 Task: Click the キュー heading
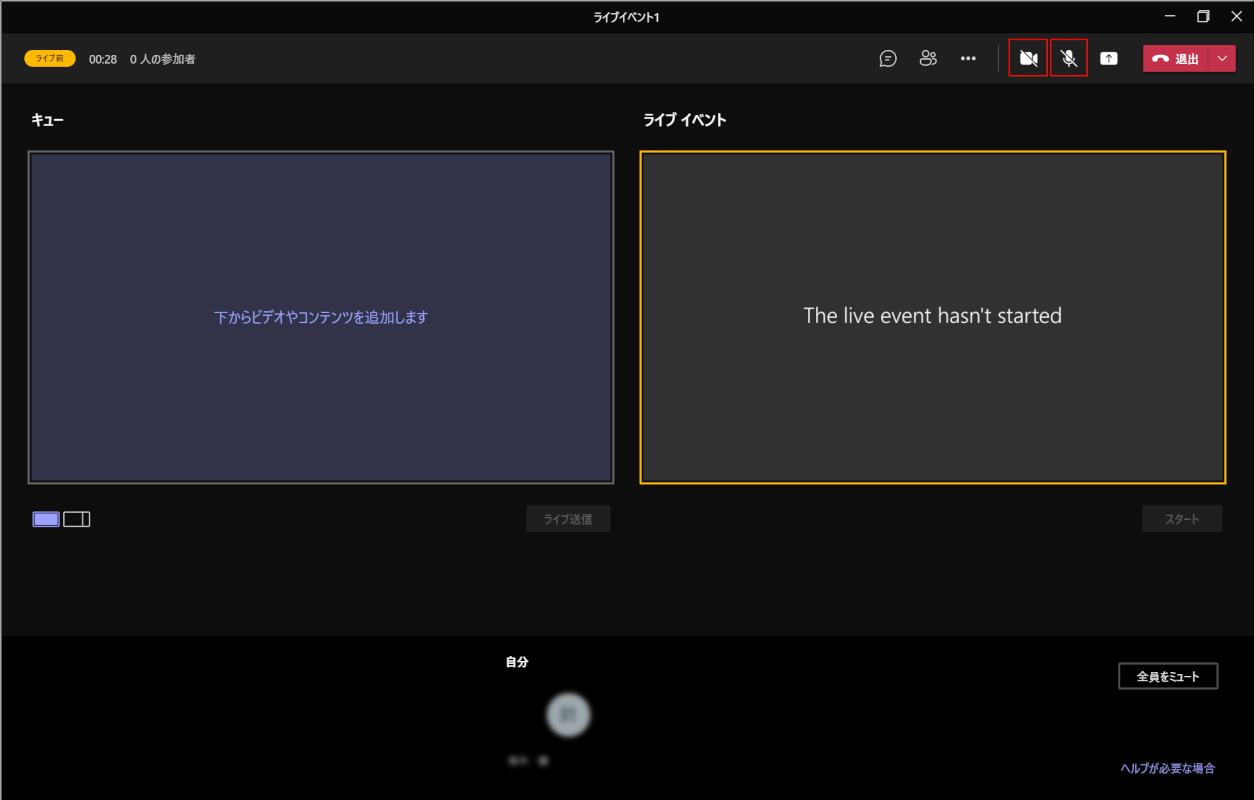[x=47, y=120]
